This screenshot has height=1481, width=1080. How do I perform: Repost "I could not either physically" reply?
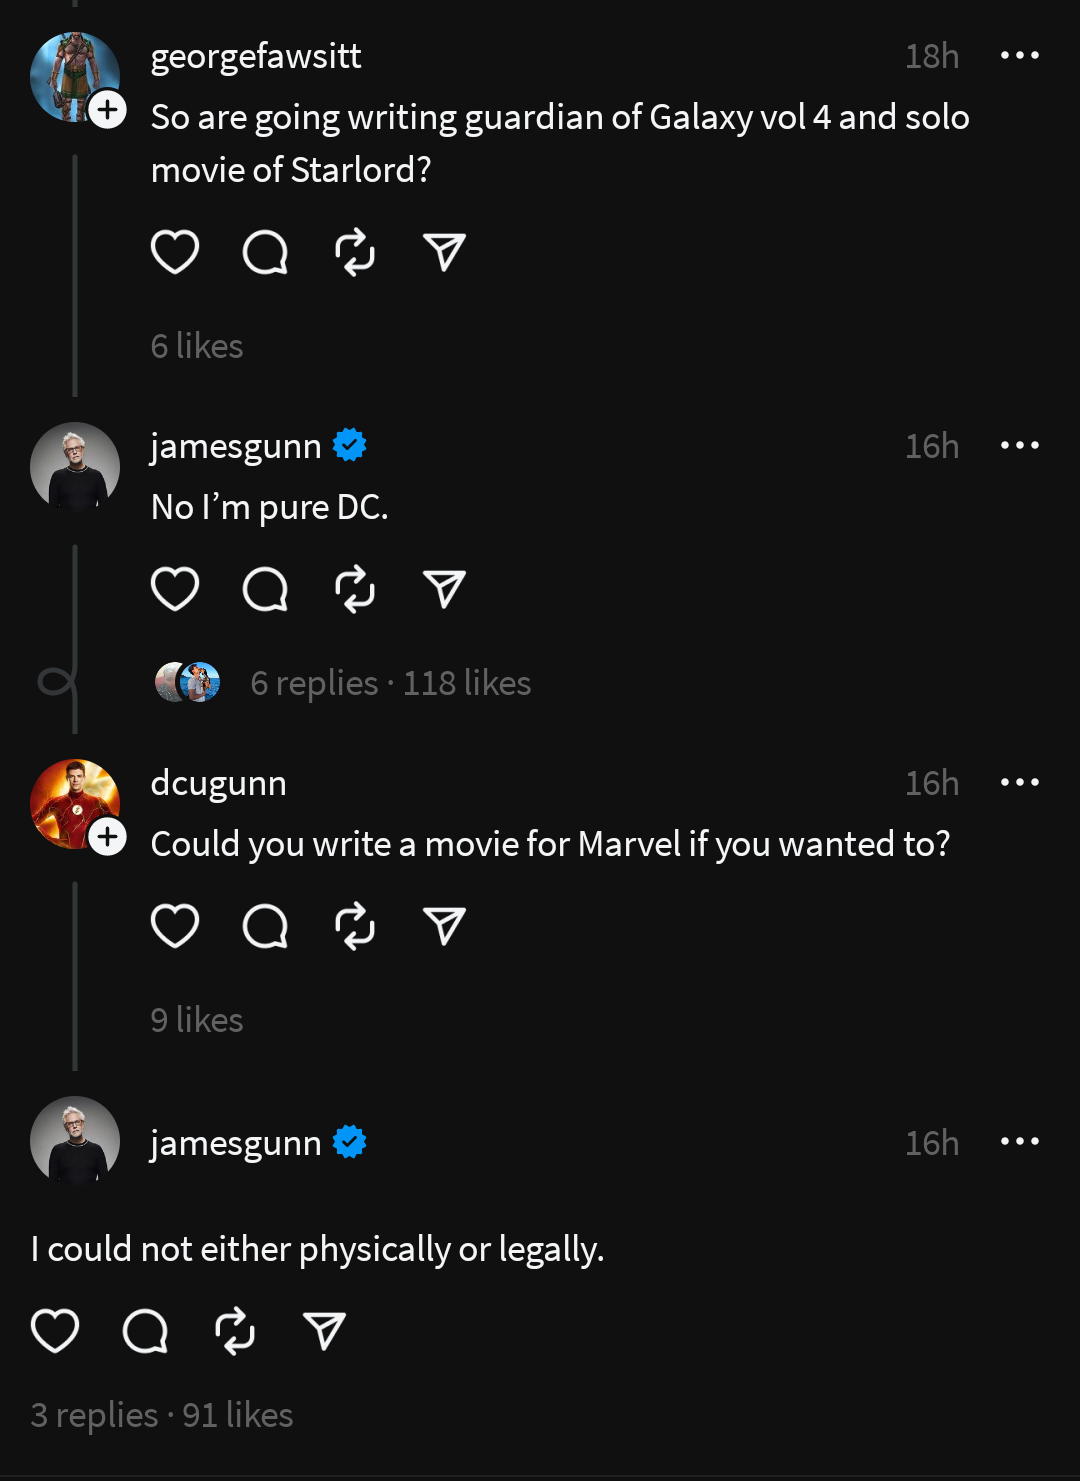[x=235, y=1331]
